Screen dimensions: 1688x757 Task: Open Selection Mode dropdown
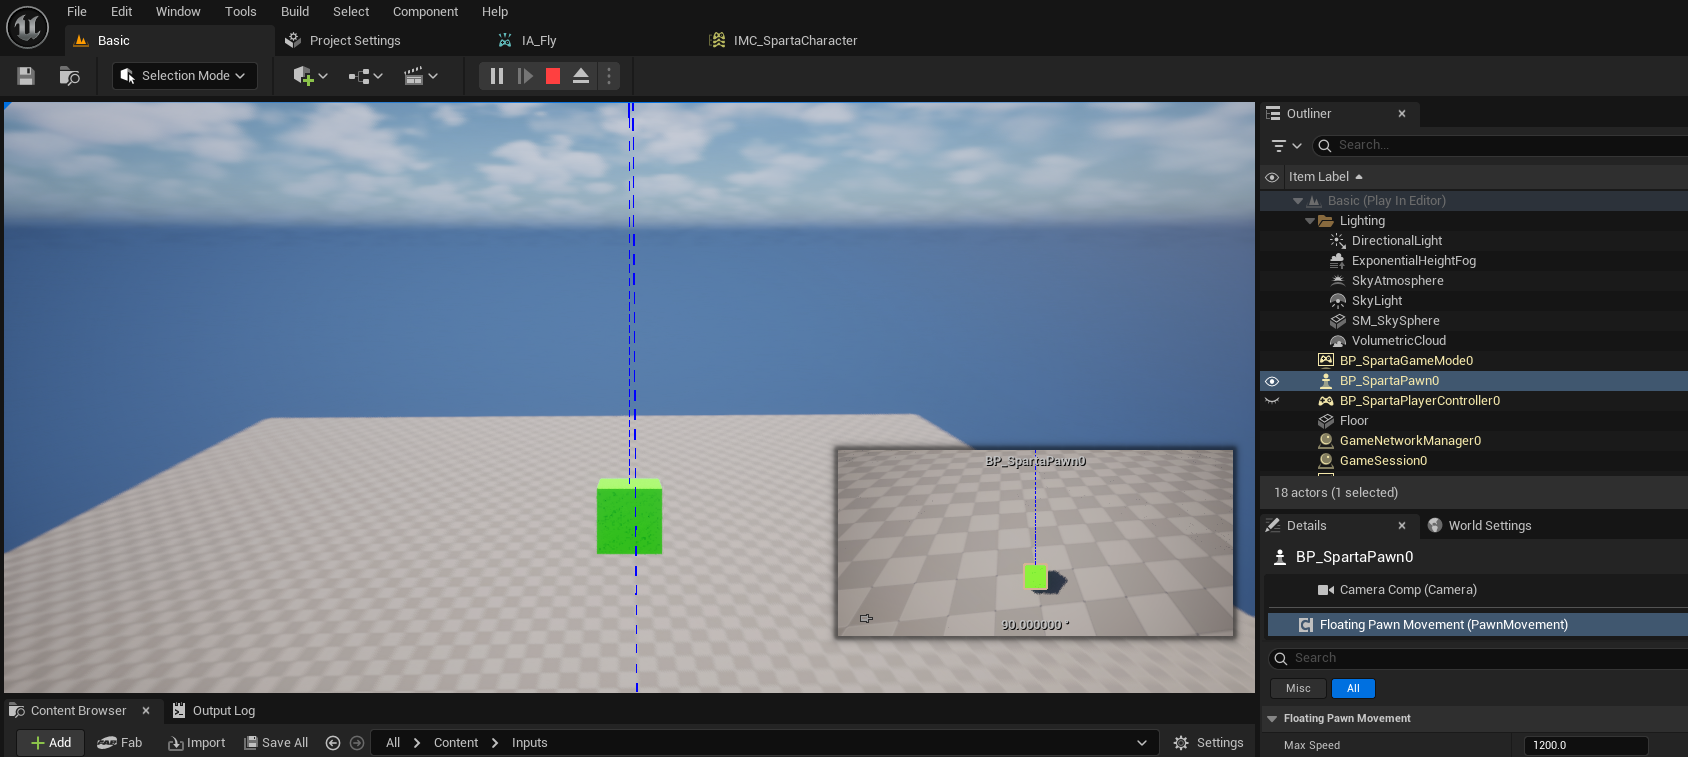[184, 76]
